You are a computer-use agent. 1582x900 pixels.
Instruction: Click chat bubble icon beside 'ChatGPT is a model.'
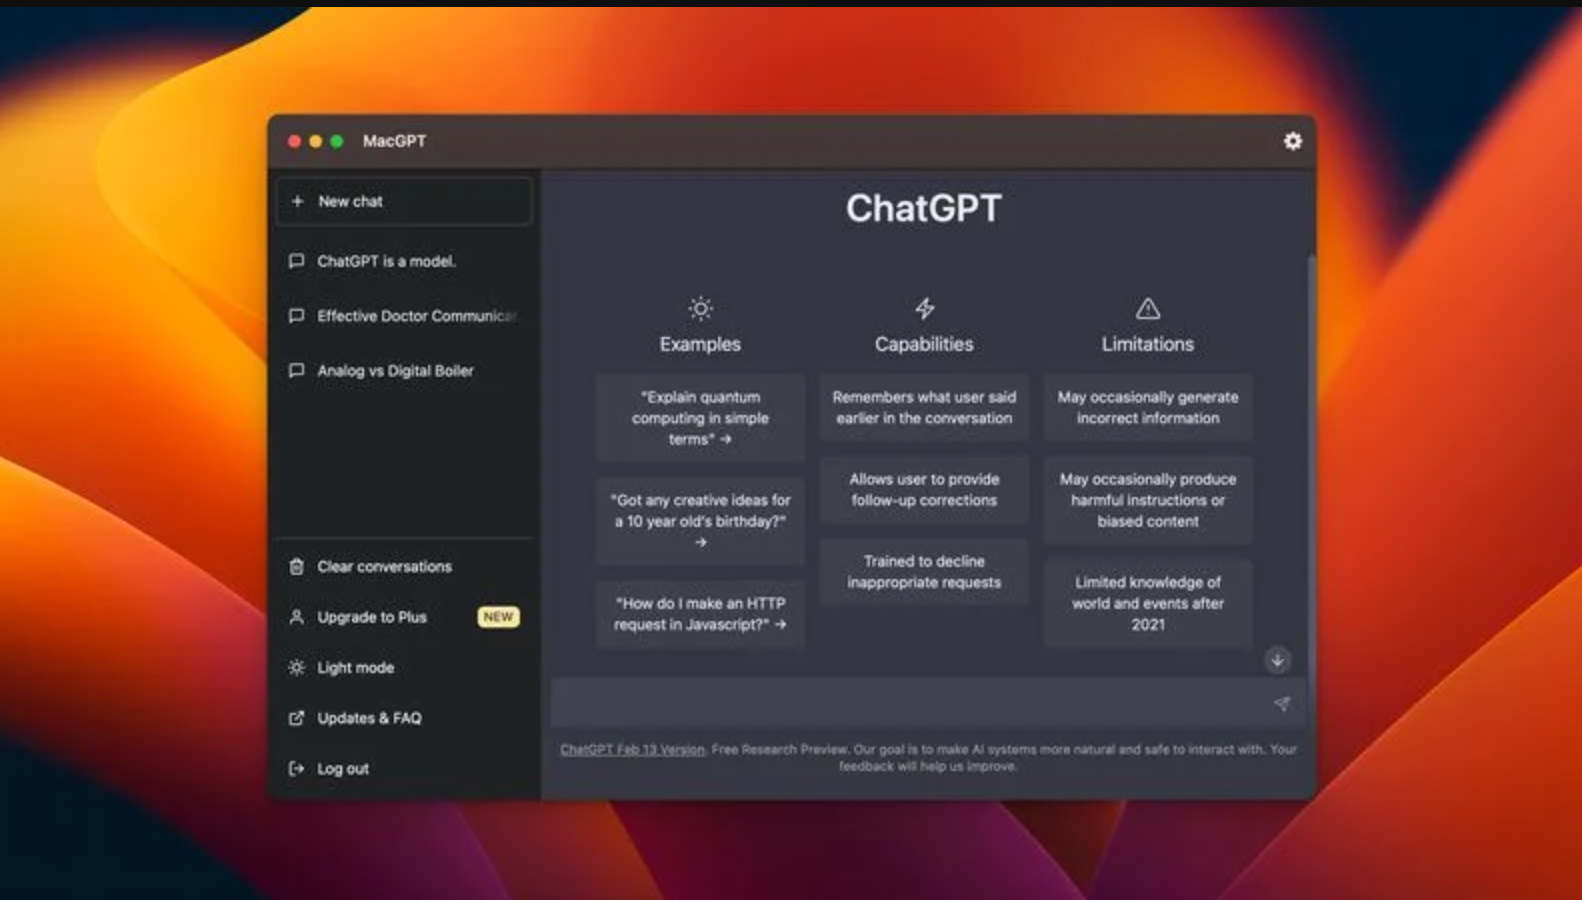point(296,261)
